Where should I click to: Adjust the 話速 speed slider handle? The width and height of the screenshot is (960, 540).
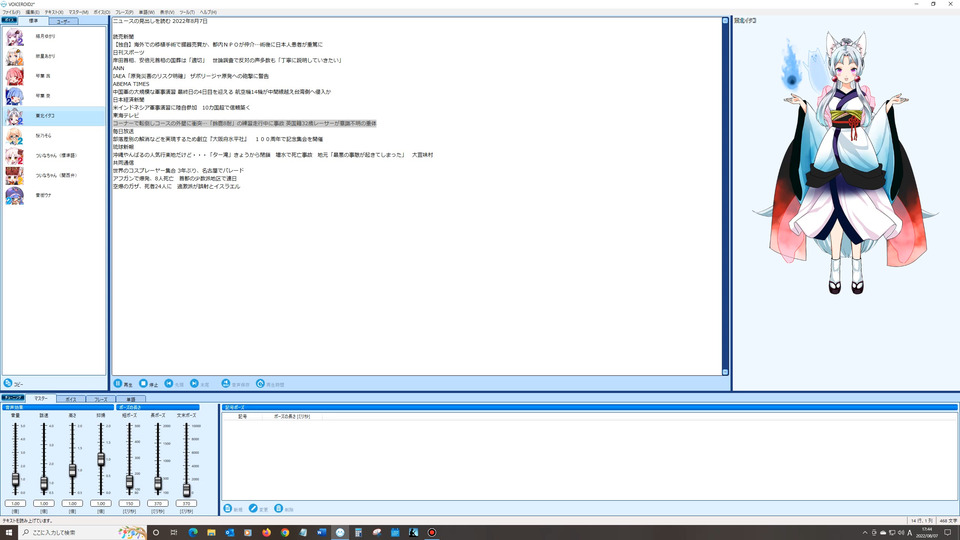[x=44, y=484]
